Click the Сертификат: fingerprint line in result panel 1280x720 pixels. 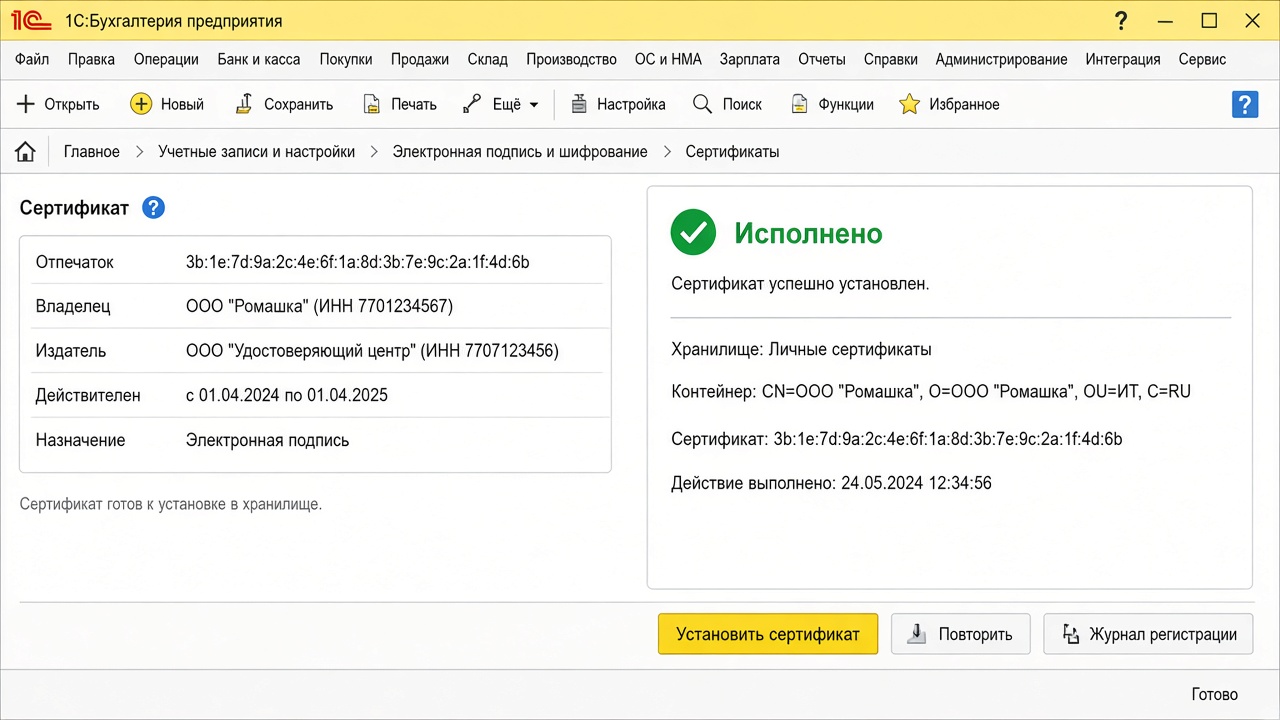click(897, 439)
